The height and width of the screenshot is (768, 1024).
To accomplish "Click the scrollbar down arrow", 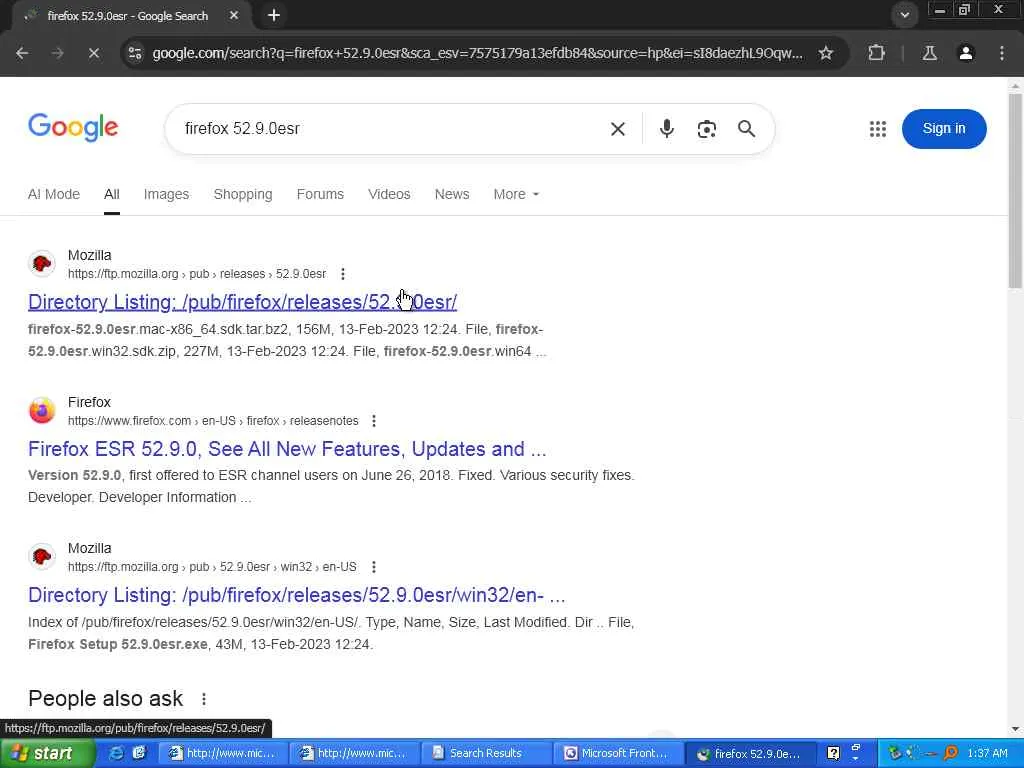I will click(1015, 729).
